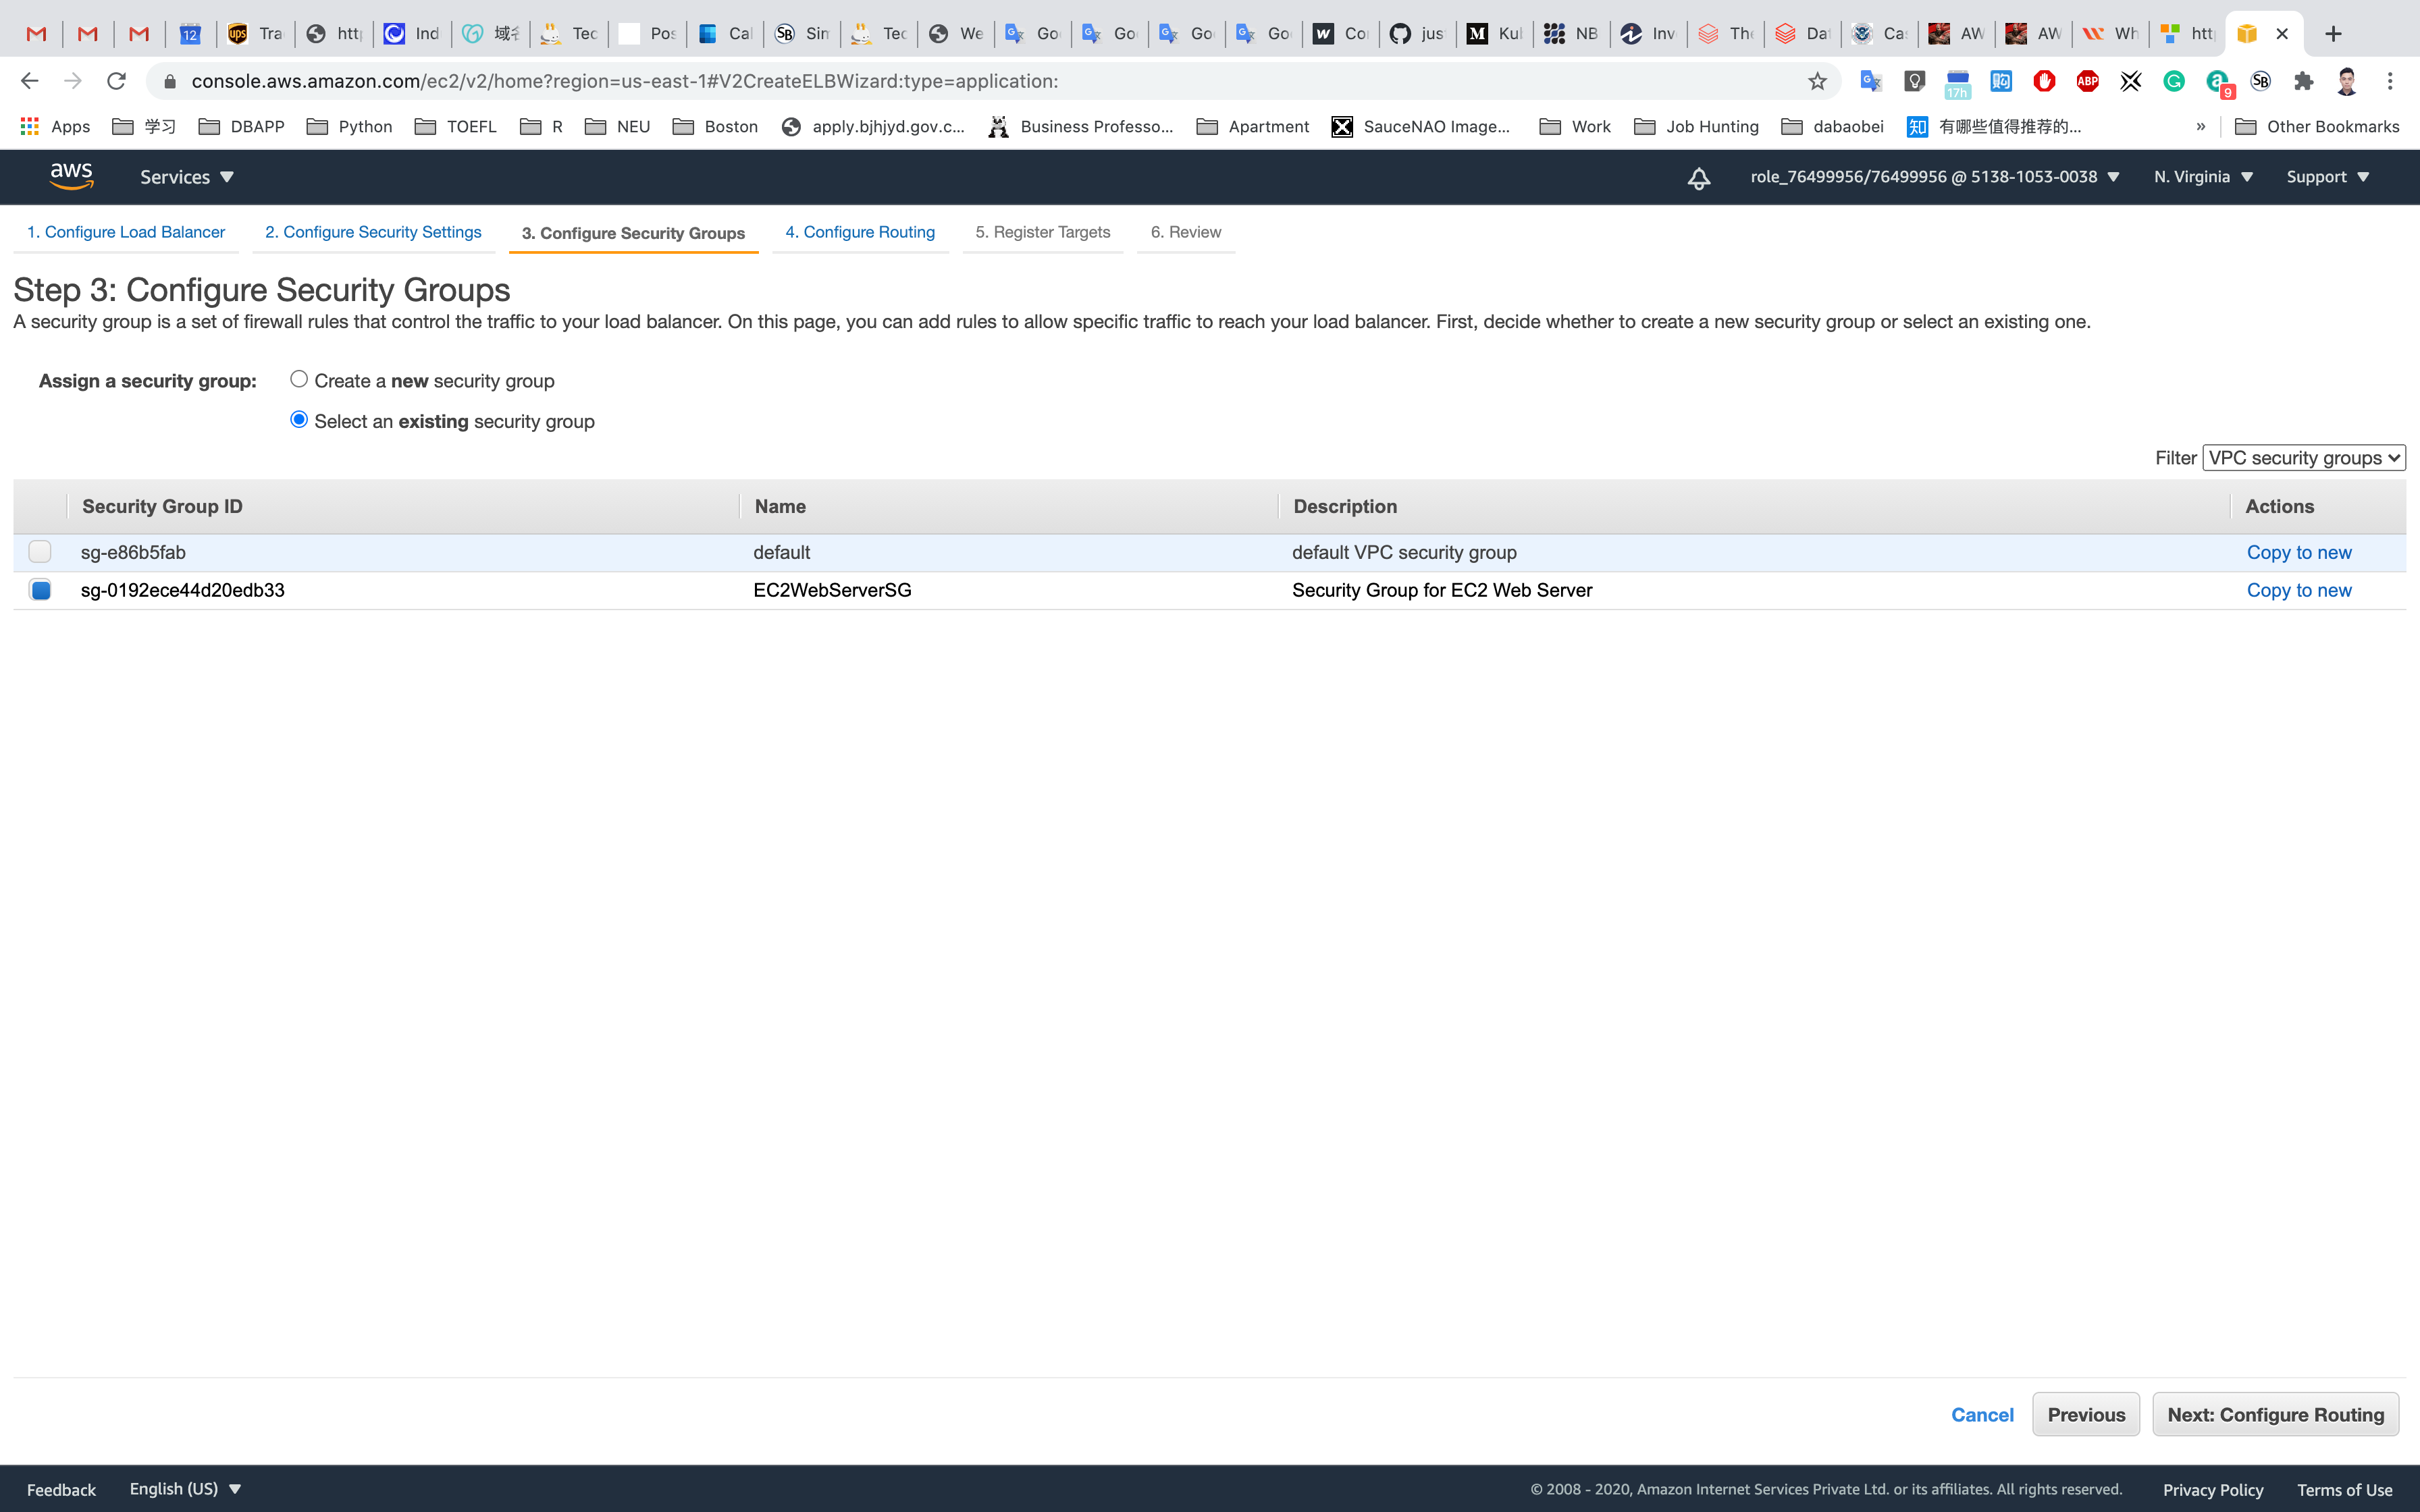Uncheck the EC2WebServerSG security group checkbox
Image resolution: width=2420 pixels, height=1512 pixels.
coord(40,590)
